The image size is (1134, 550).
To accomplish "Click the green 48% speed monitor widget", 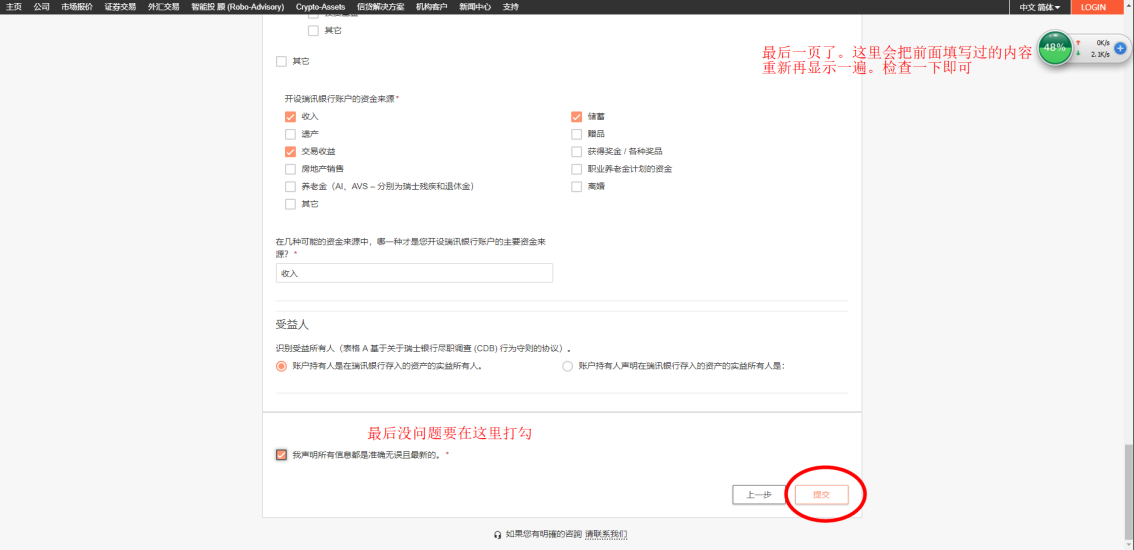I will click(x=1055, y=48).
